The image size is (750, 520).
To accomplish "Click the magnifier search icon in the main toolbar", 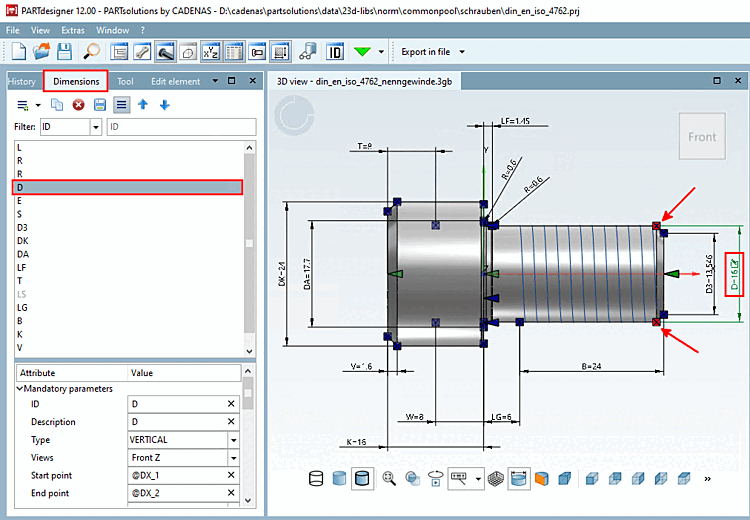I will pos(91,51).
